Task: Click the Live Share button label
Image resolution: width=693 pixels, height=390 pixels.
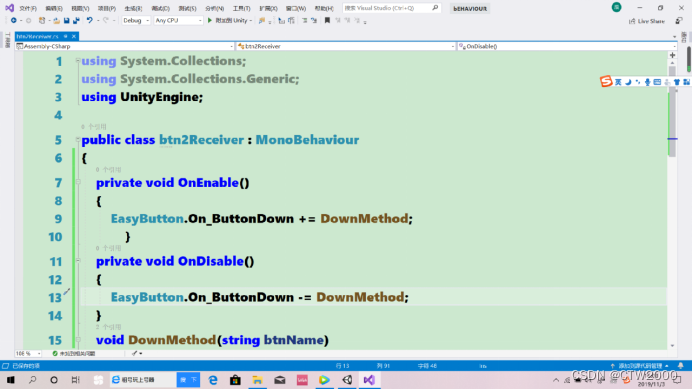Action: coord(651,21)
